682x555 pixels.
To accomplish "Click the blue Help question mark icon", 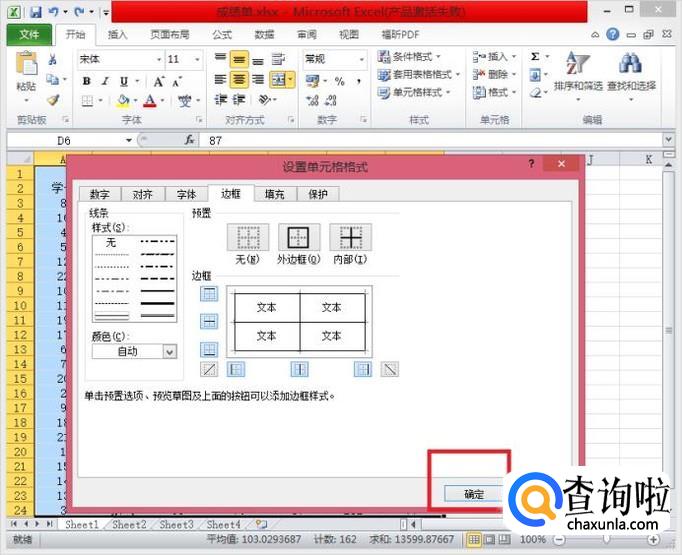I will [x=613, y=34].
